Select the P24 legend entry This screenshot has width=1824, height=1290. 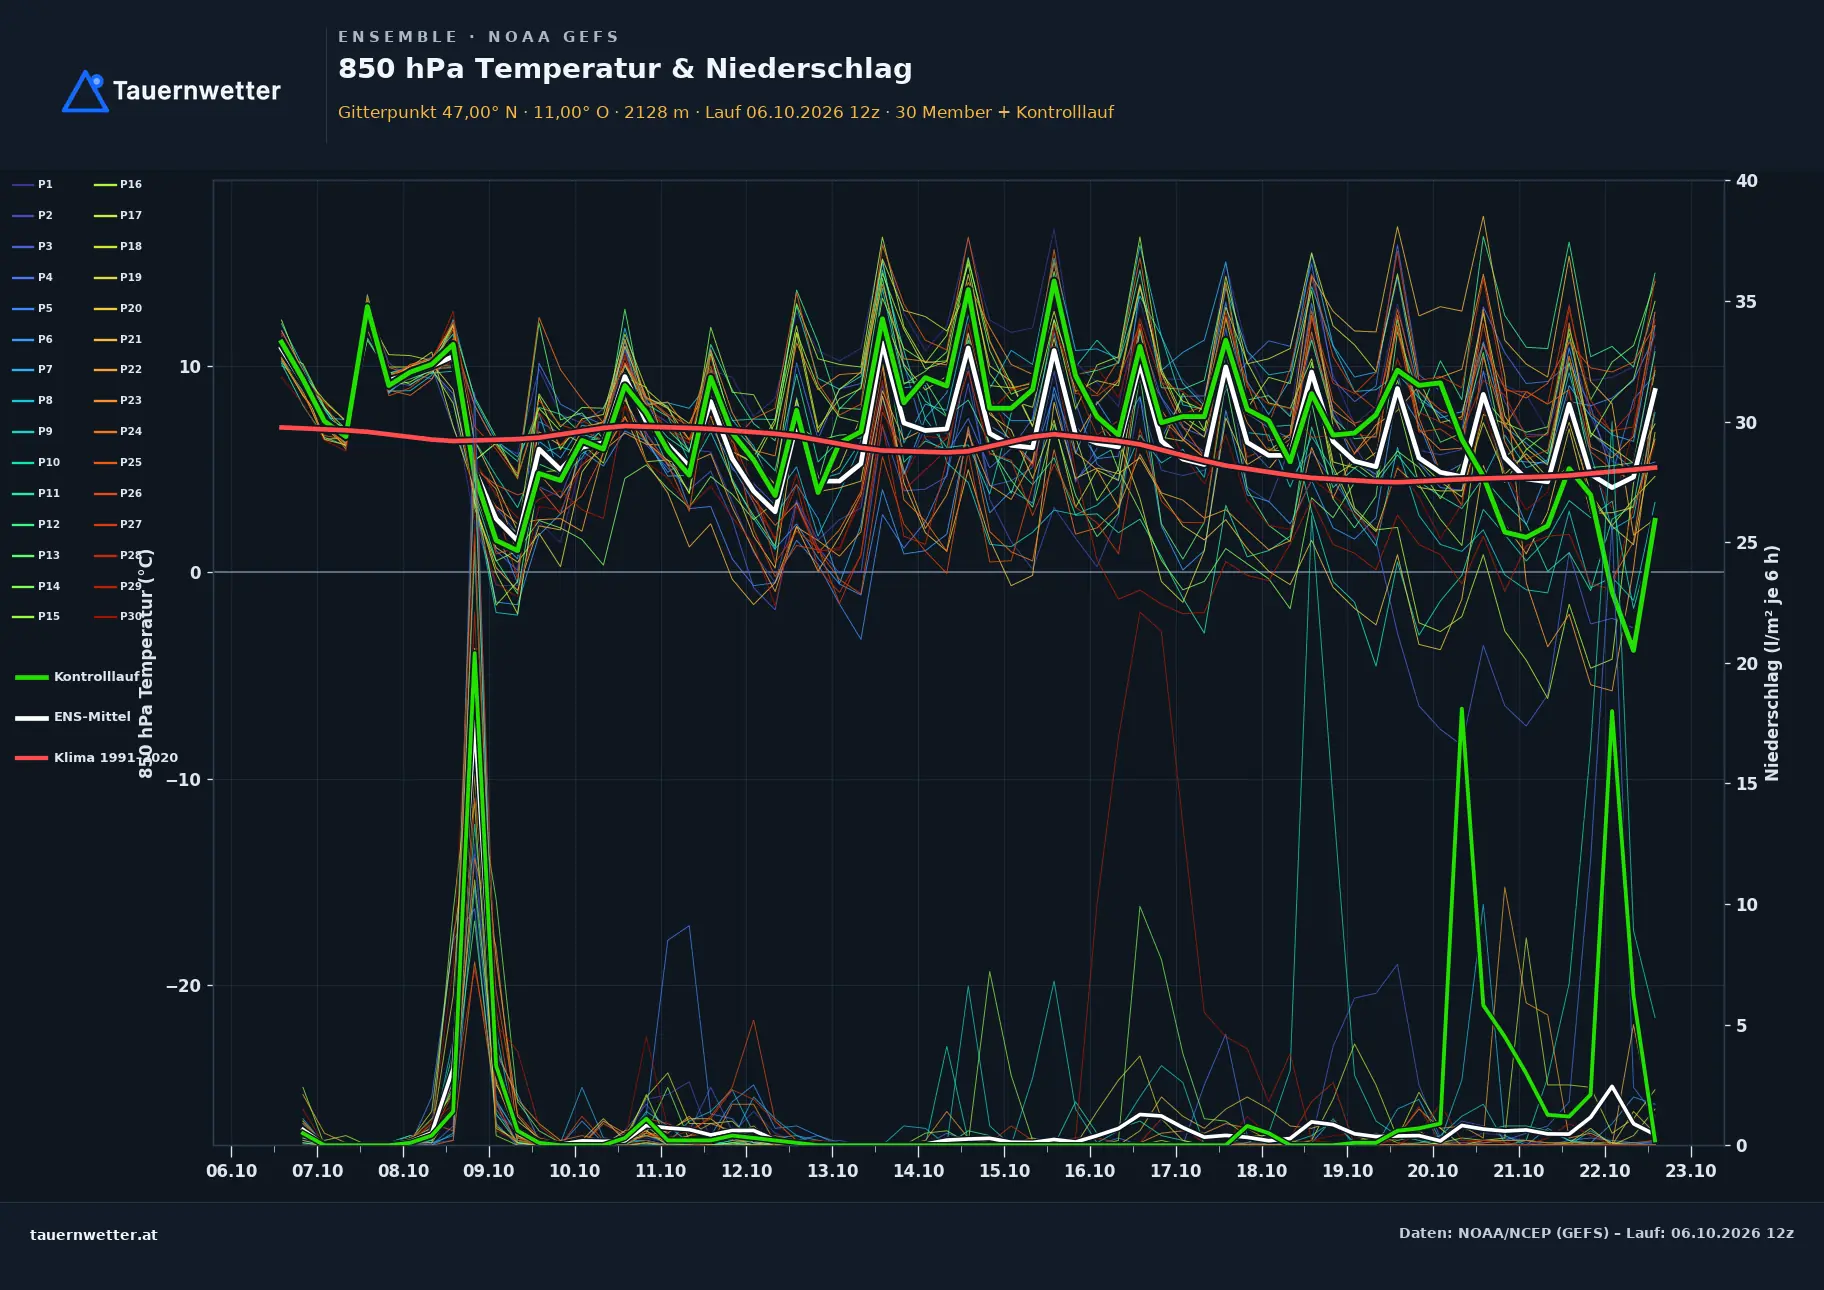118,431
